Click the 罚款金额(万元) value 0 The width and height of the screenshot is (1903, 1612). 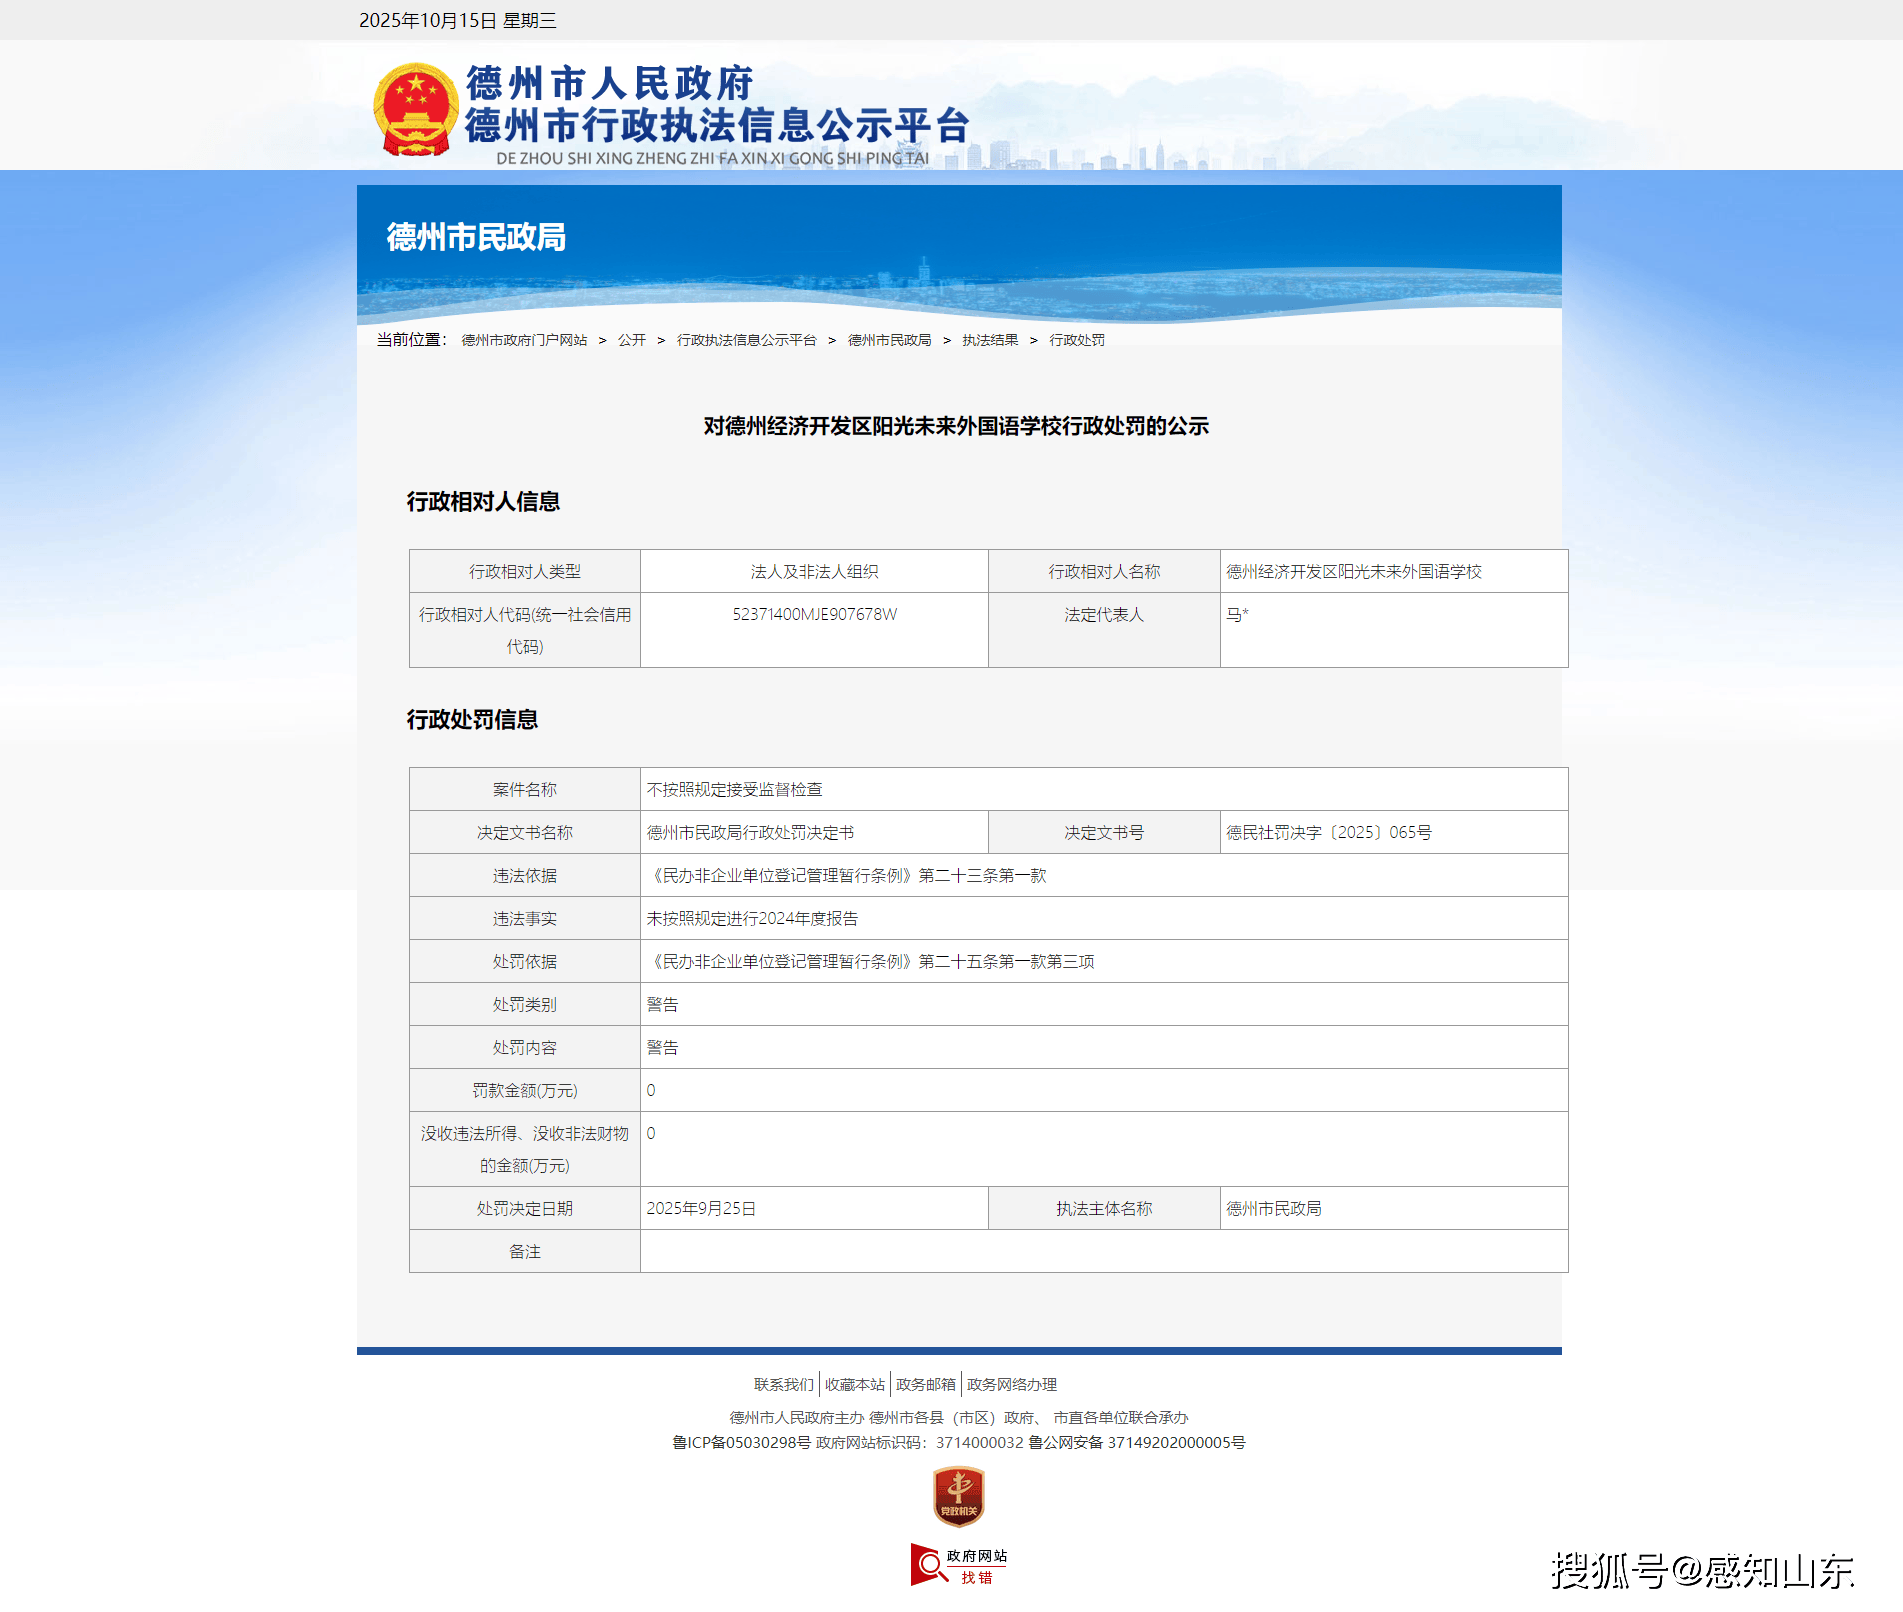pyautogui.click(x=651, y=1090)
